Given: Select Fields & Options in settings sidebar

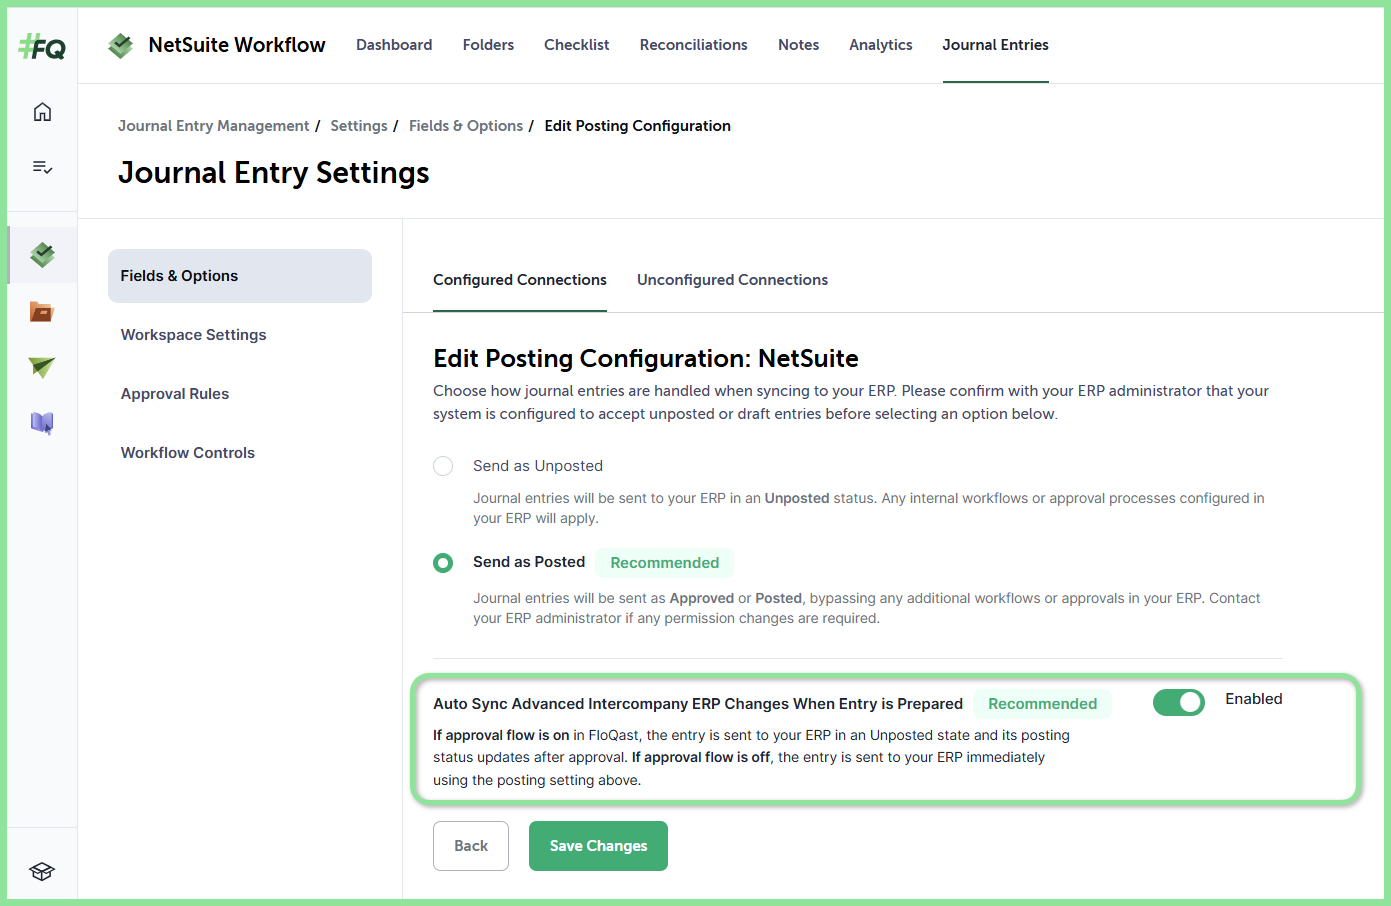Looking at the screenshot, I should click(240, 276).
